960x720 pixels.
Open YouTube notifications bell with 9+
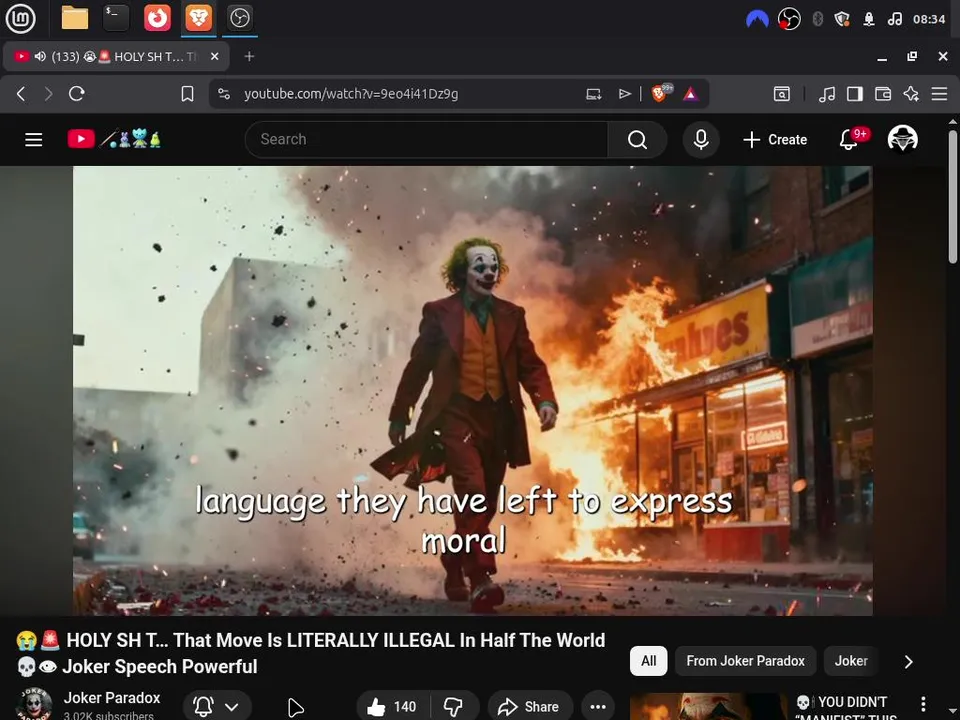tap(850, 139)
